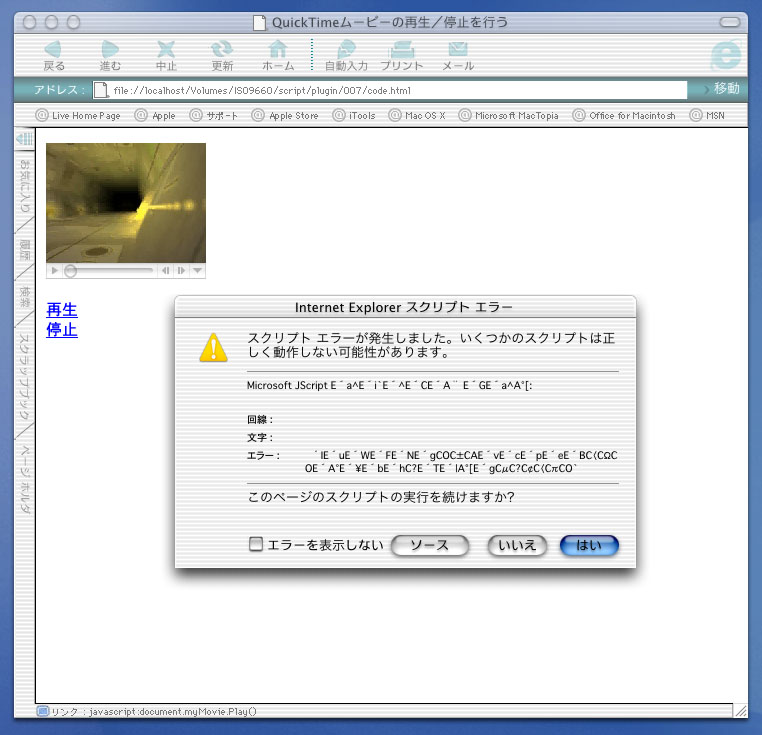Viewport: 762px width, 735px height.
Task: Open the QuickTime controller dropdown menu
Action: [x=197, y=271]
